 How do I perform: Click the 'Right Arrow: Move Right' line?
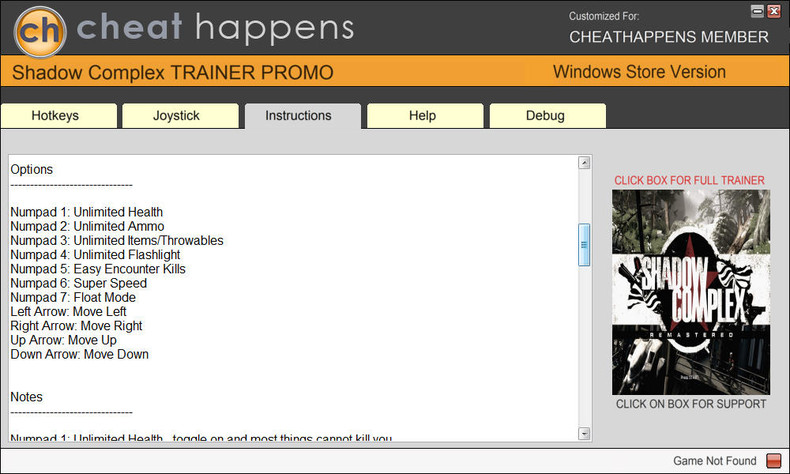click(x=76, y=326)
